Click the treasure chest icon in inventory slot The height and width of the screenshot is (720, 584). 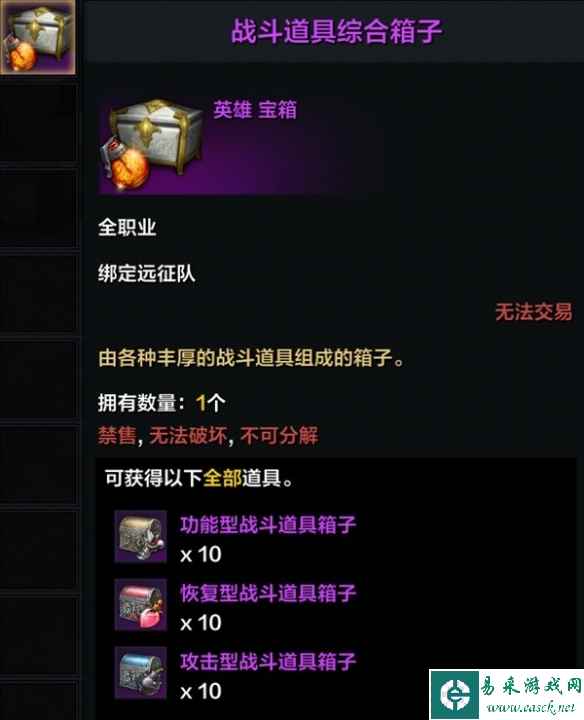pos(37,37)
